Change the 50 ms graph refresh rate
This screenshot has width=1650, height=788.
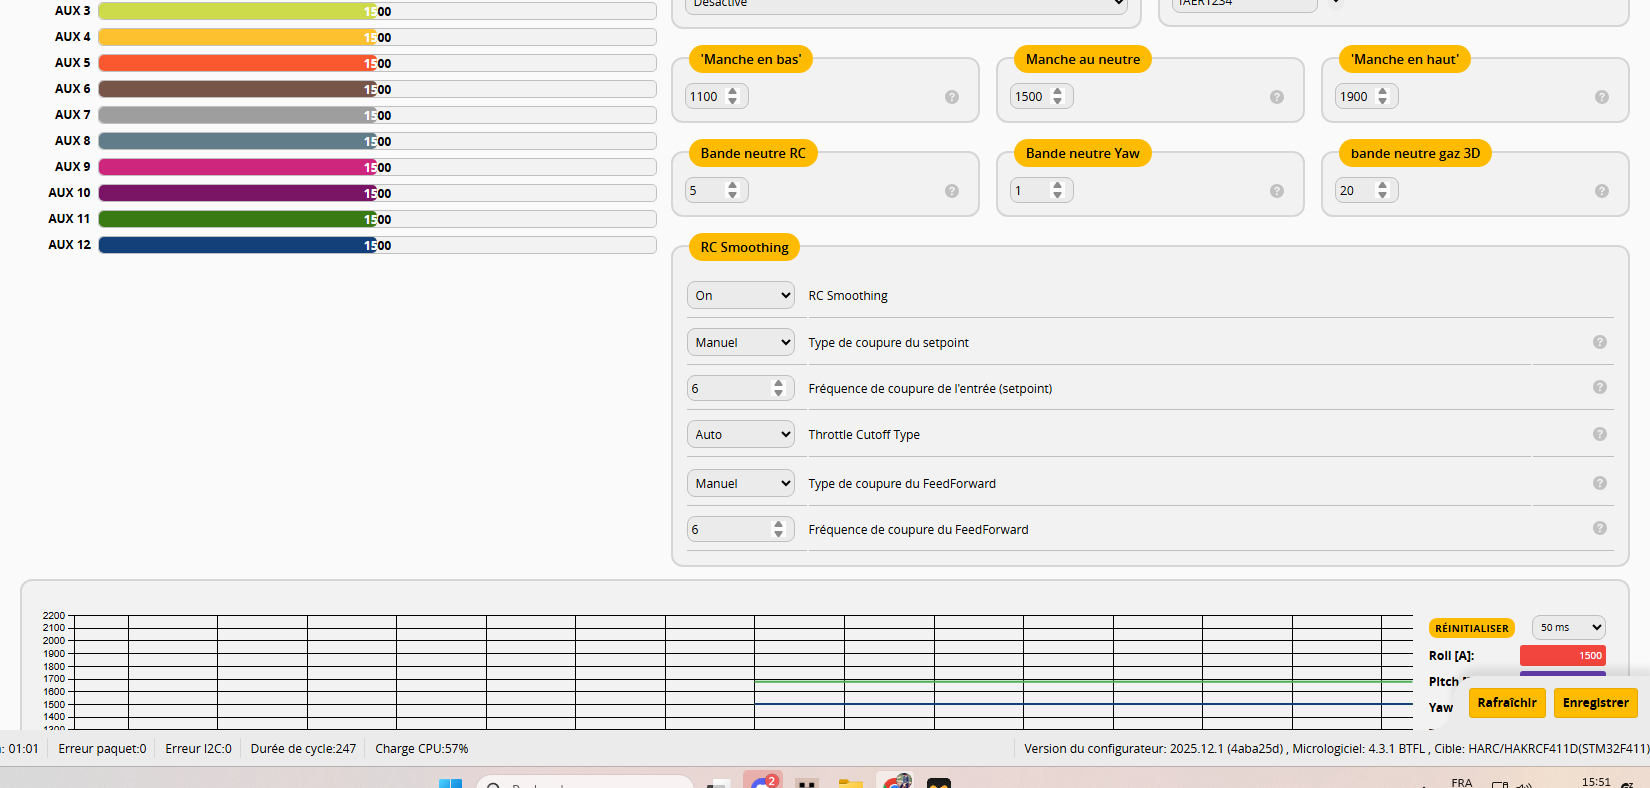click(x=1568, y=628)
